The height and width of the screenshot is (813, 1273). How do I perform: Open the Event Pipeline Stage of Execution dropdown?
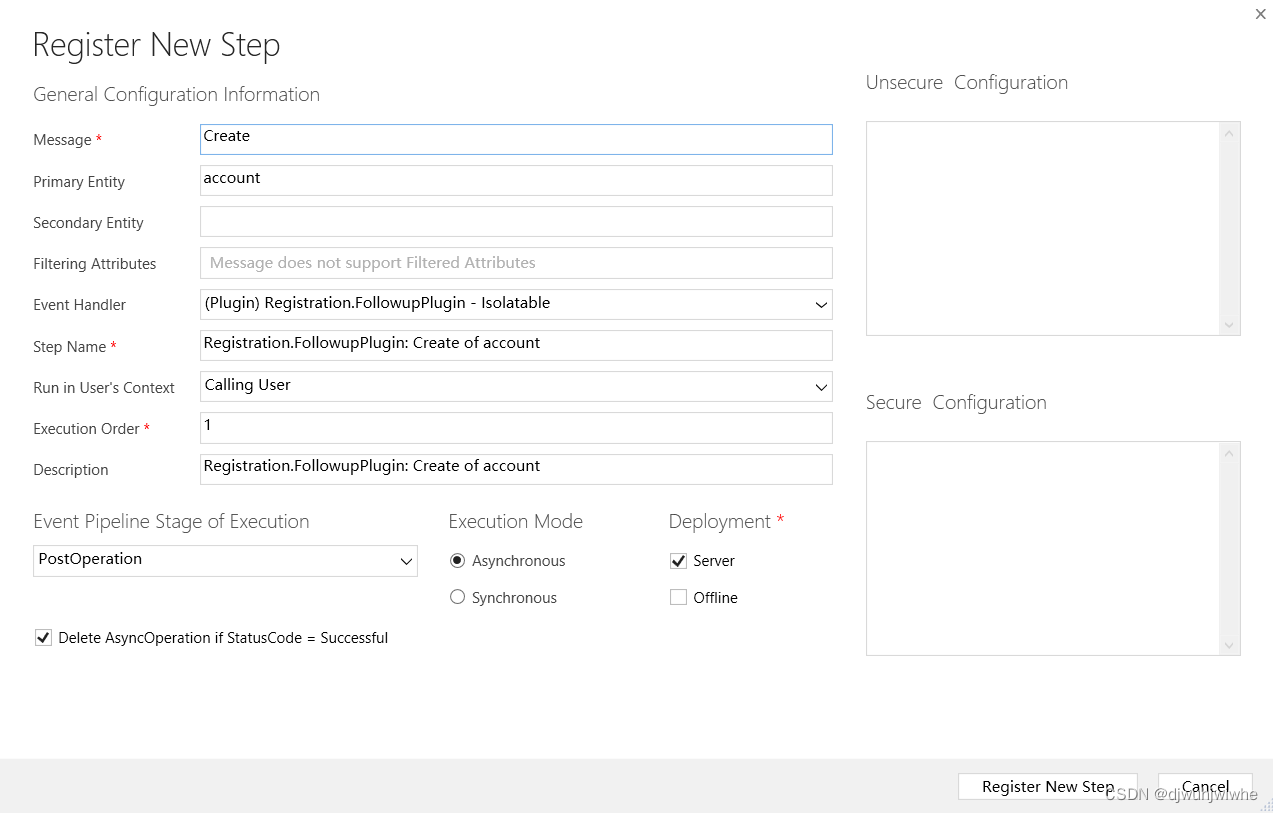coord(406,561)
